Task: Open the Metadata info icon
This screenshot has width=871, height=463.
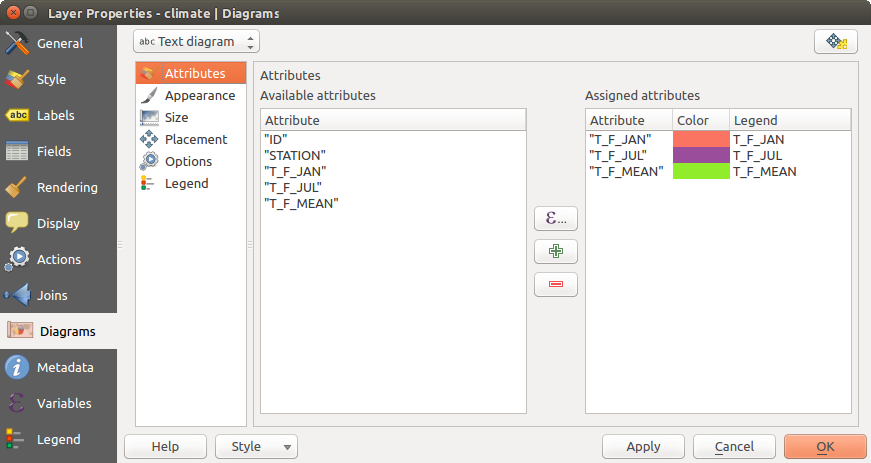Action: (18, 367)
